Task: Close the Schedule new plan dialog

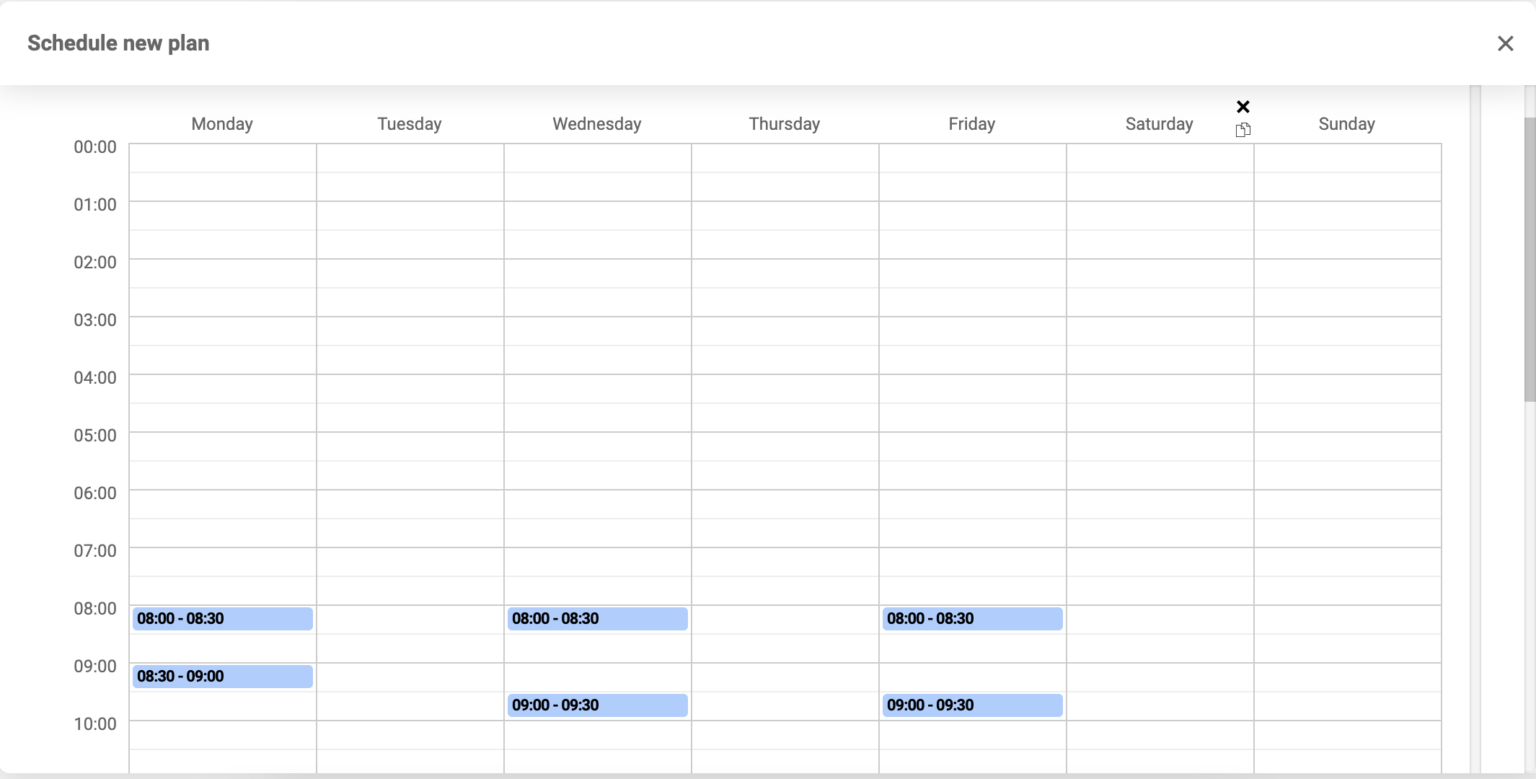Action: (1505, 43)
